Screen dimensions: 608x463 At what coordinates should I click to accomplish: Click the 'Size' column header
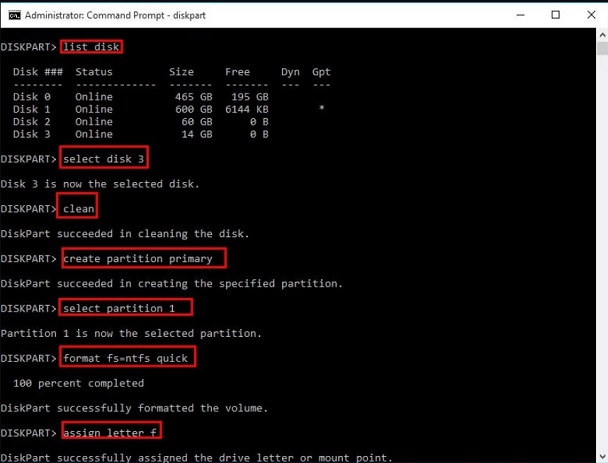[x=181, y=72]
